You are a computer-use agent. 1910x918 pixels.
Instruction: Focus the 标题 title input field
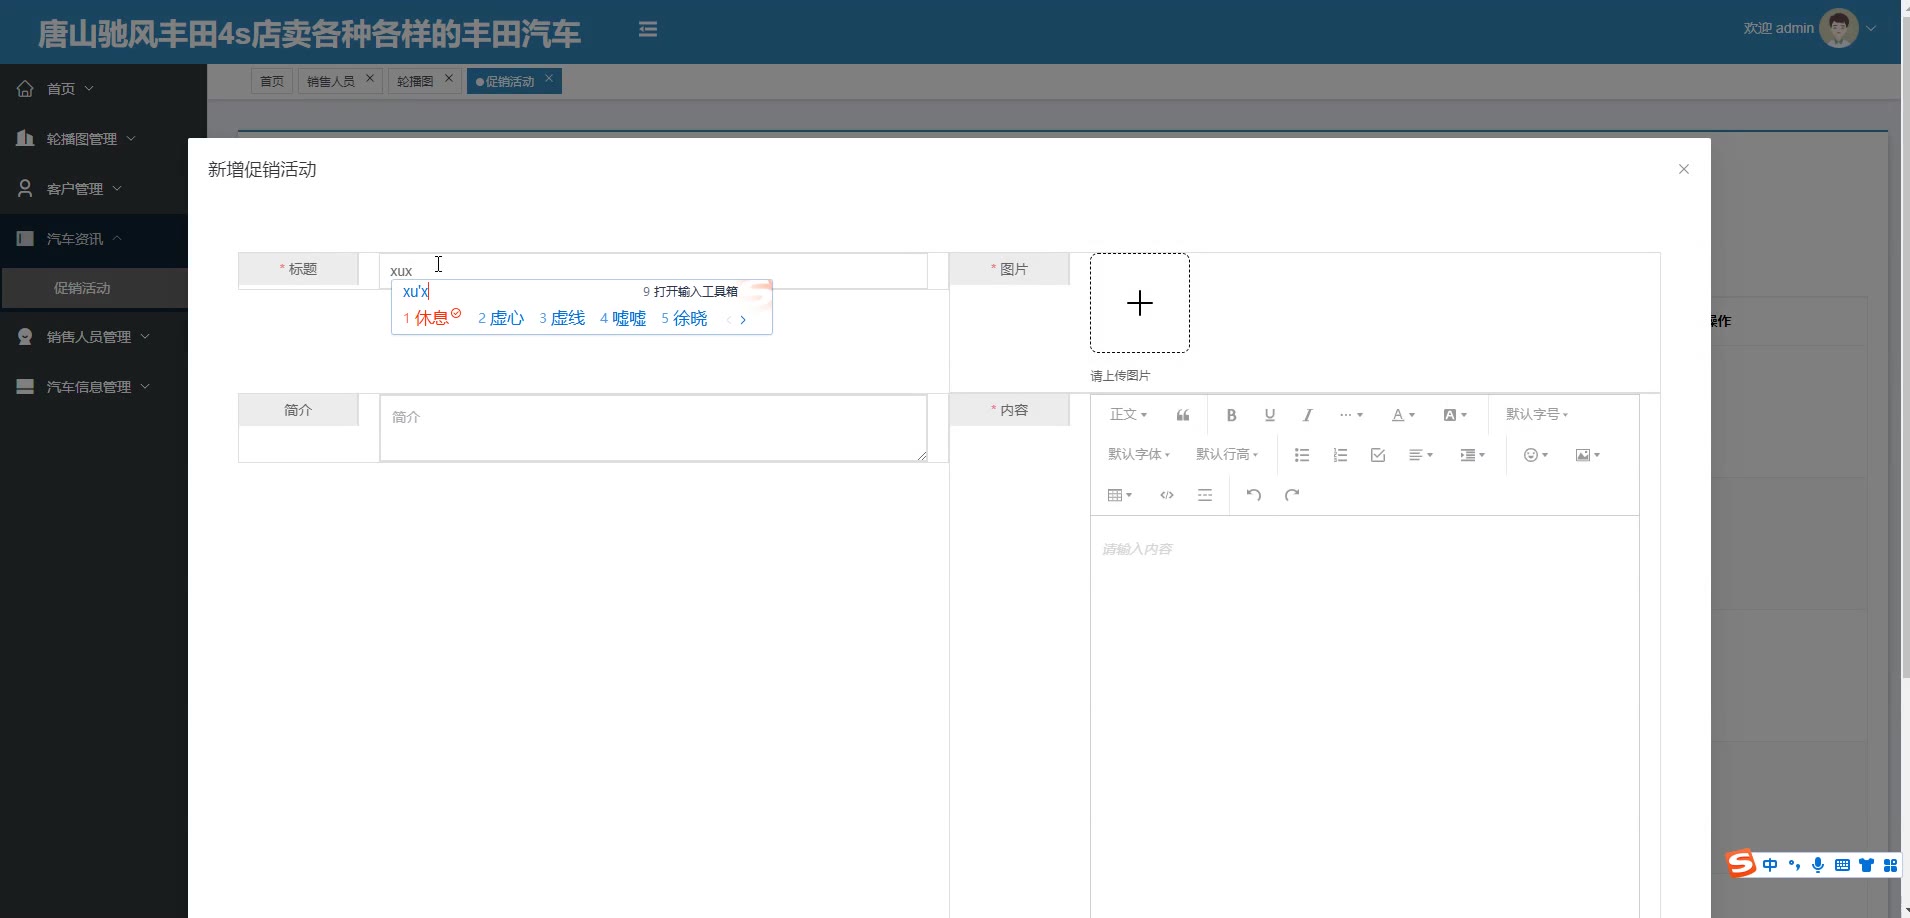point(653,270)
